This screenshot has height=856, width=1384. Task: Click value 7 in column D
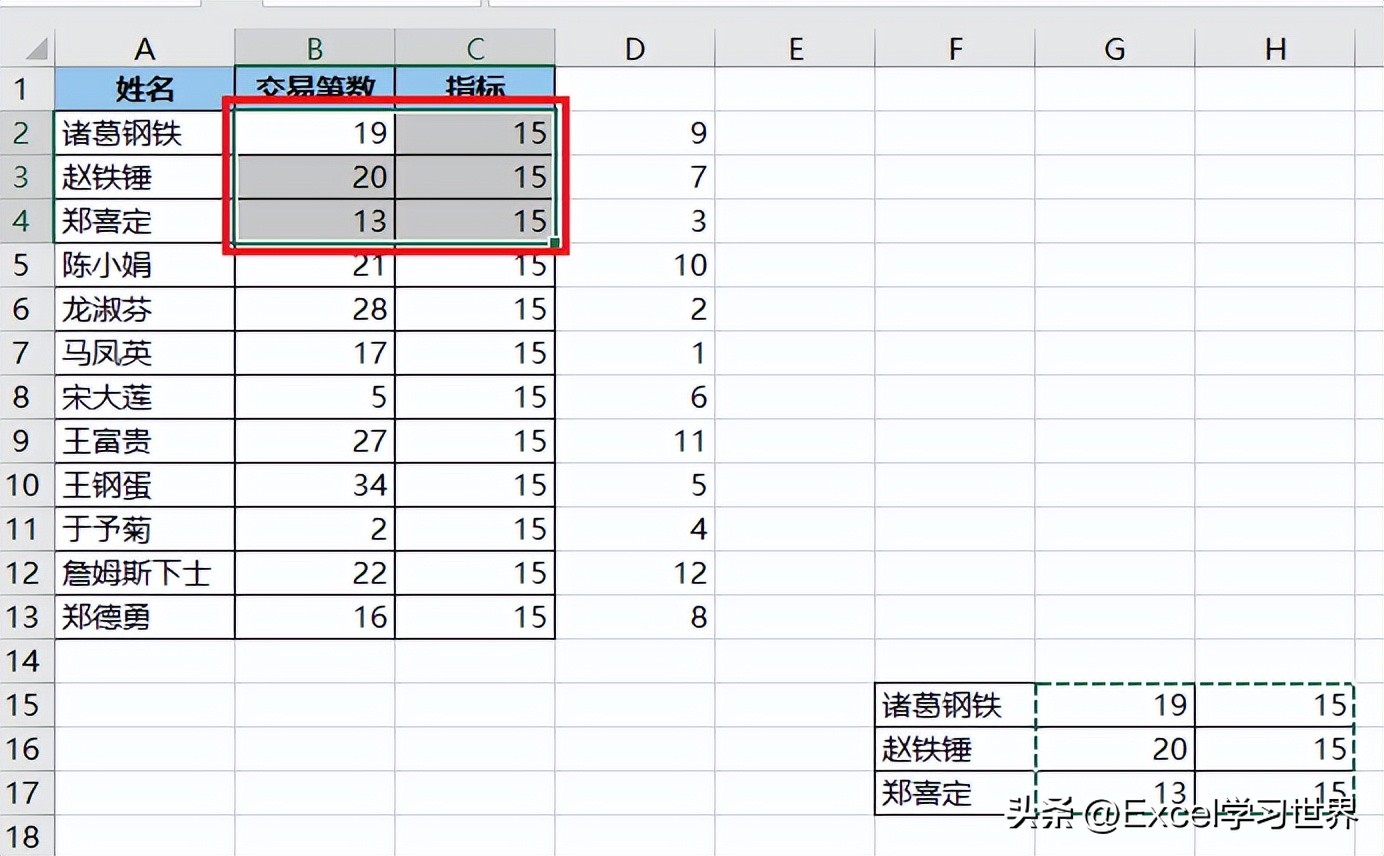pyautogui.click(x=635, y=177)
